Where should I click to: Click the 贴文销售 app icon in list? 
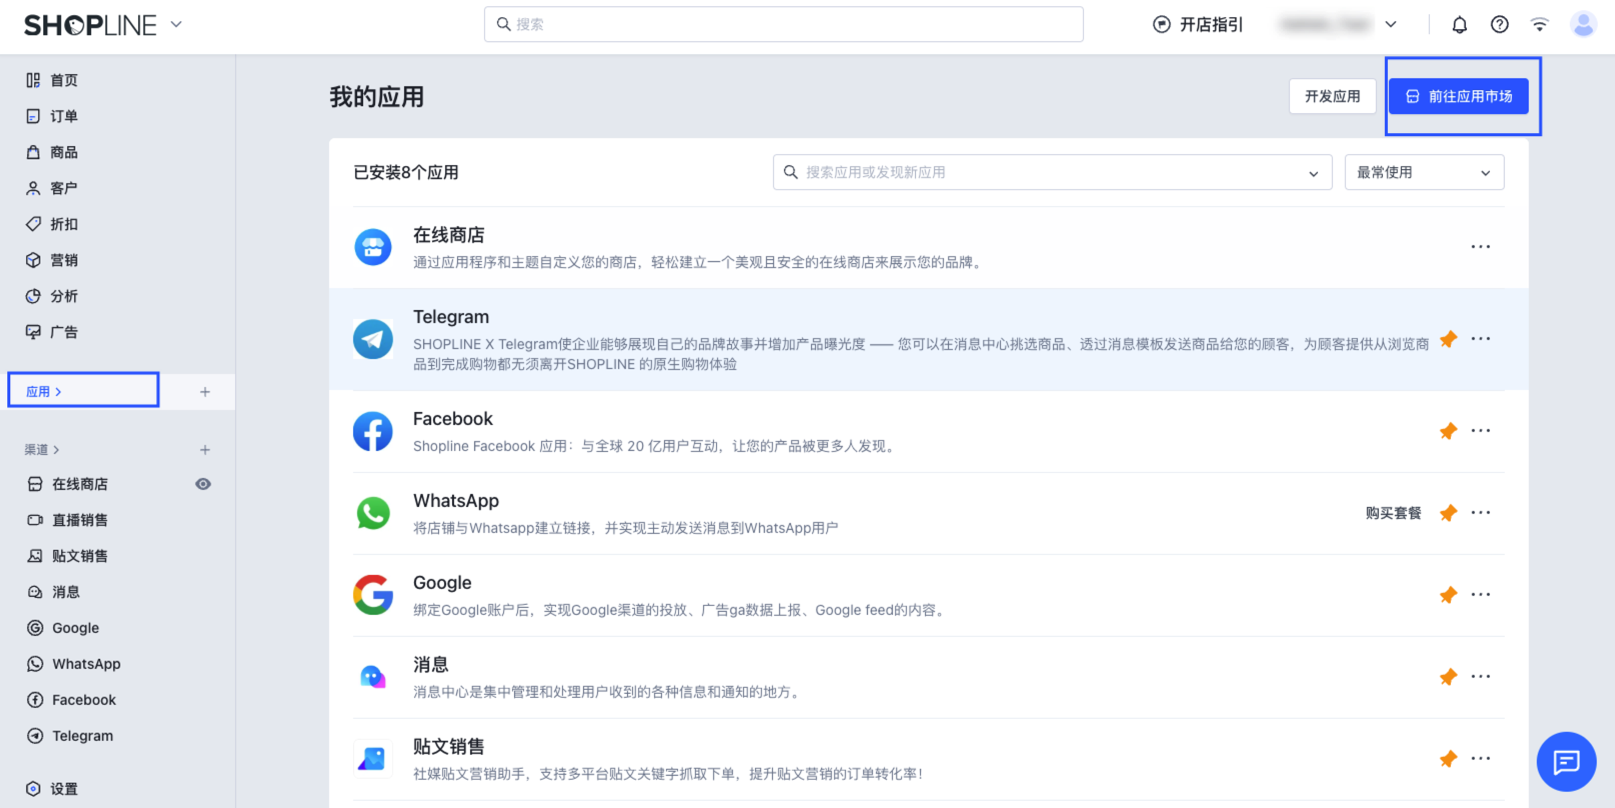pos(373,759)
